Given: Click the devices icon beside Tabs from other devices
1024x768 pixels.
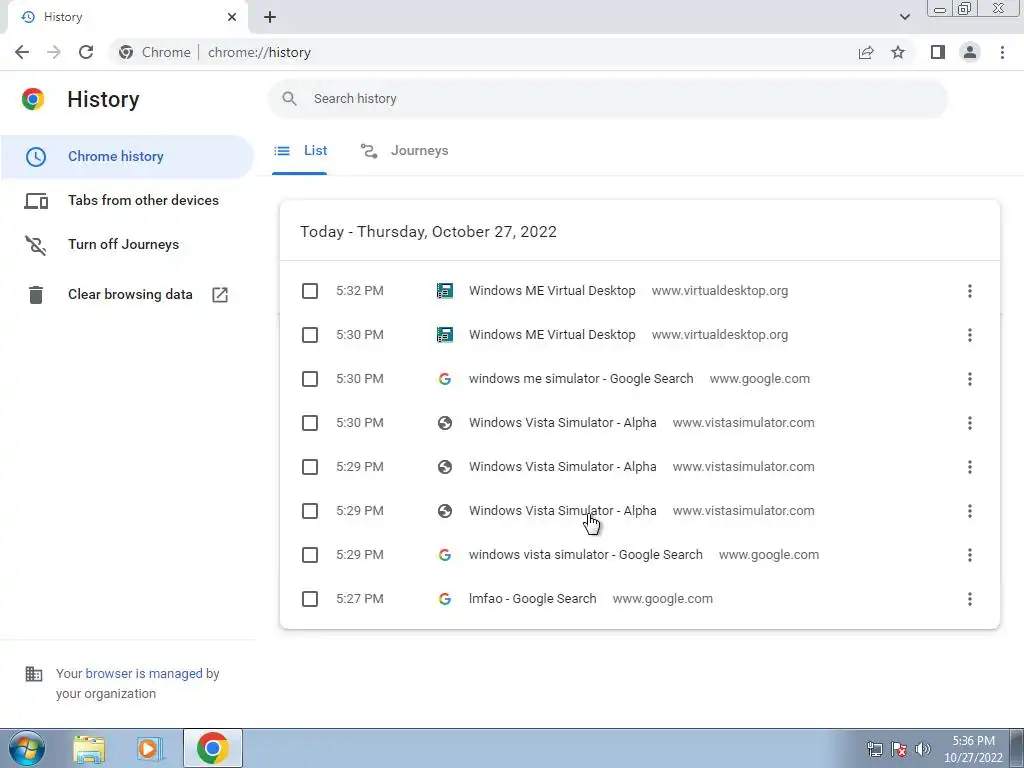Looking at the screenshot, I should tap(36, 200).
